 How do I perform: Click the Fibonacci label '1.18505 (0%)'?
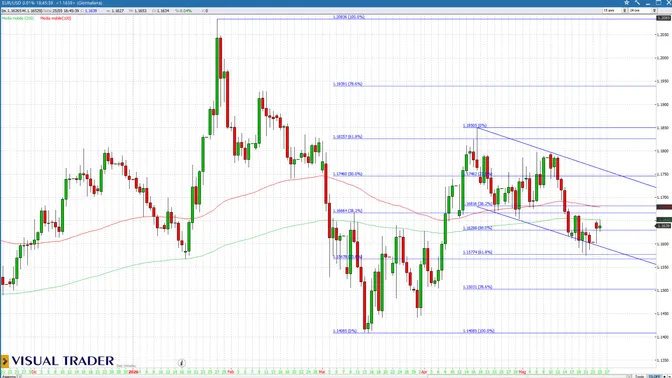pyautogui.click(x=475, y=126)
